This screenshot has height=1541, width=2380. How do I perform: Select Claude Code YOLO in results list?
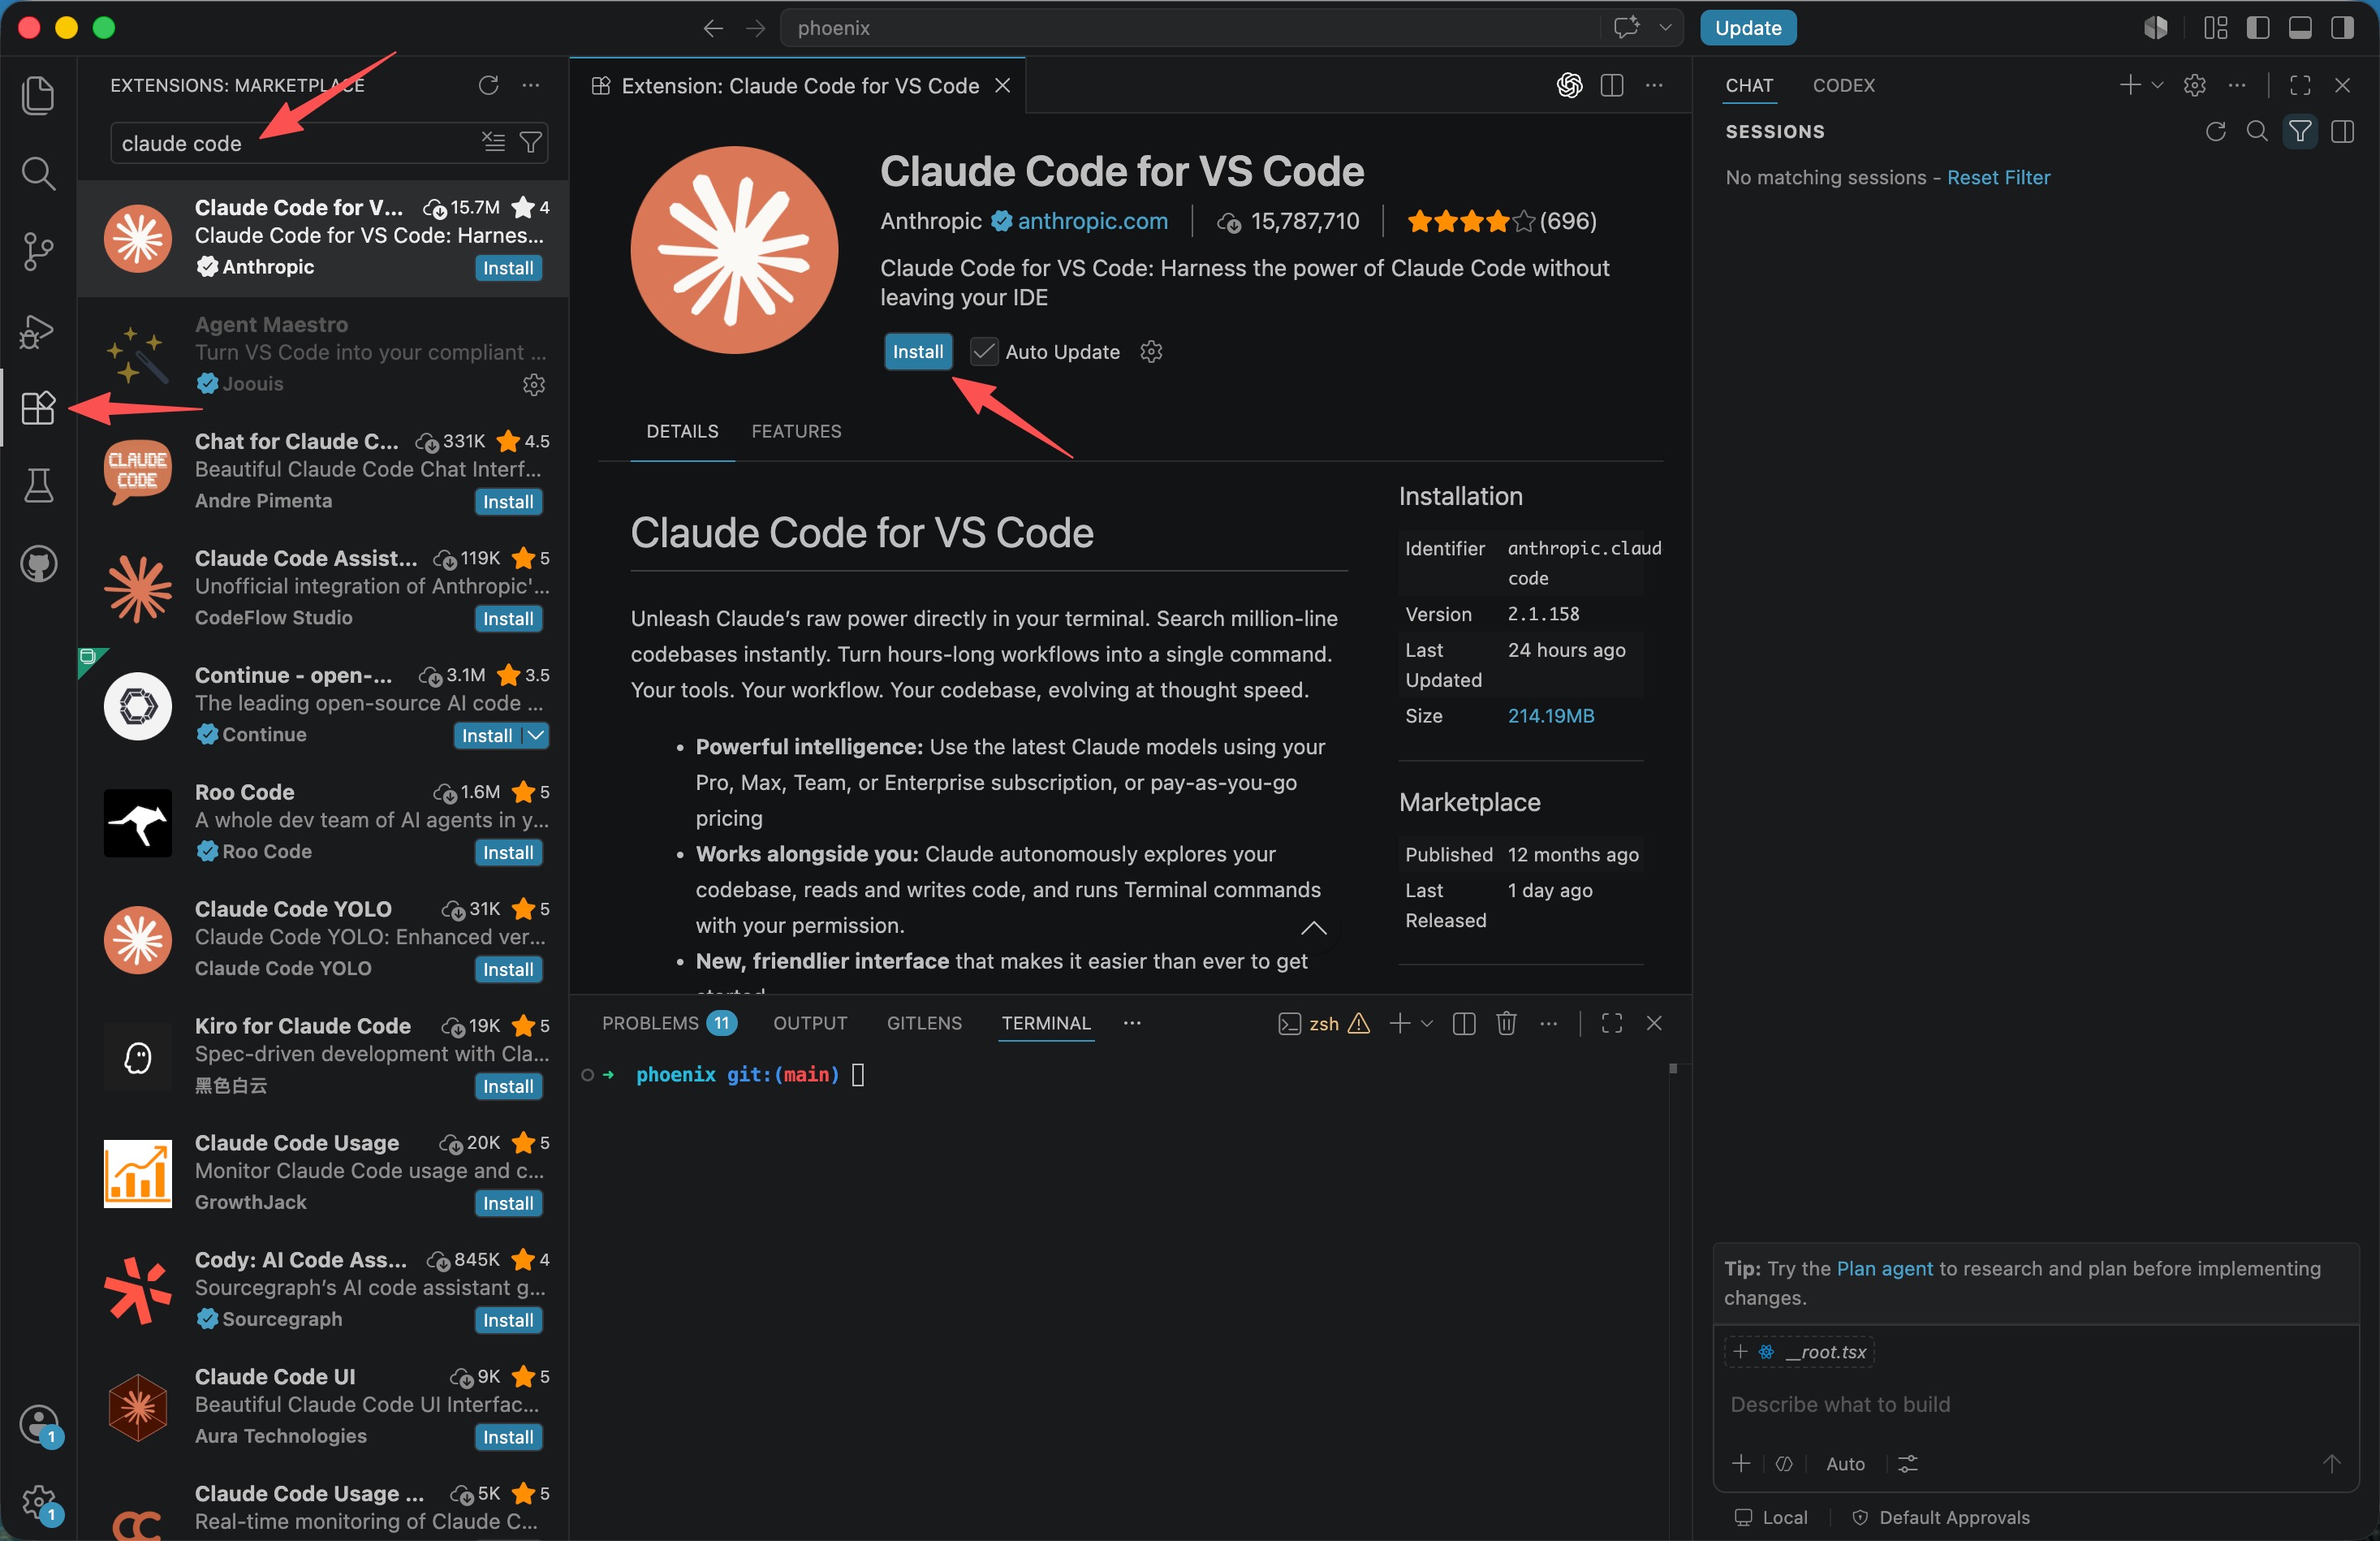point(323,938)
